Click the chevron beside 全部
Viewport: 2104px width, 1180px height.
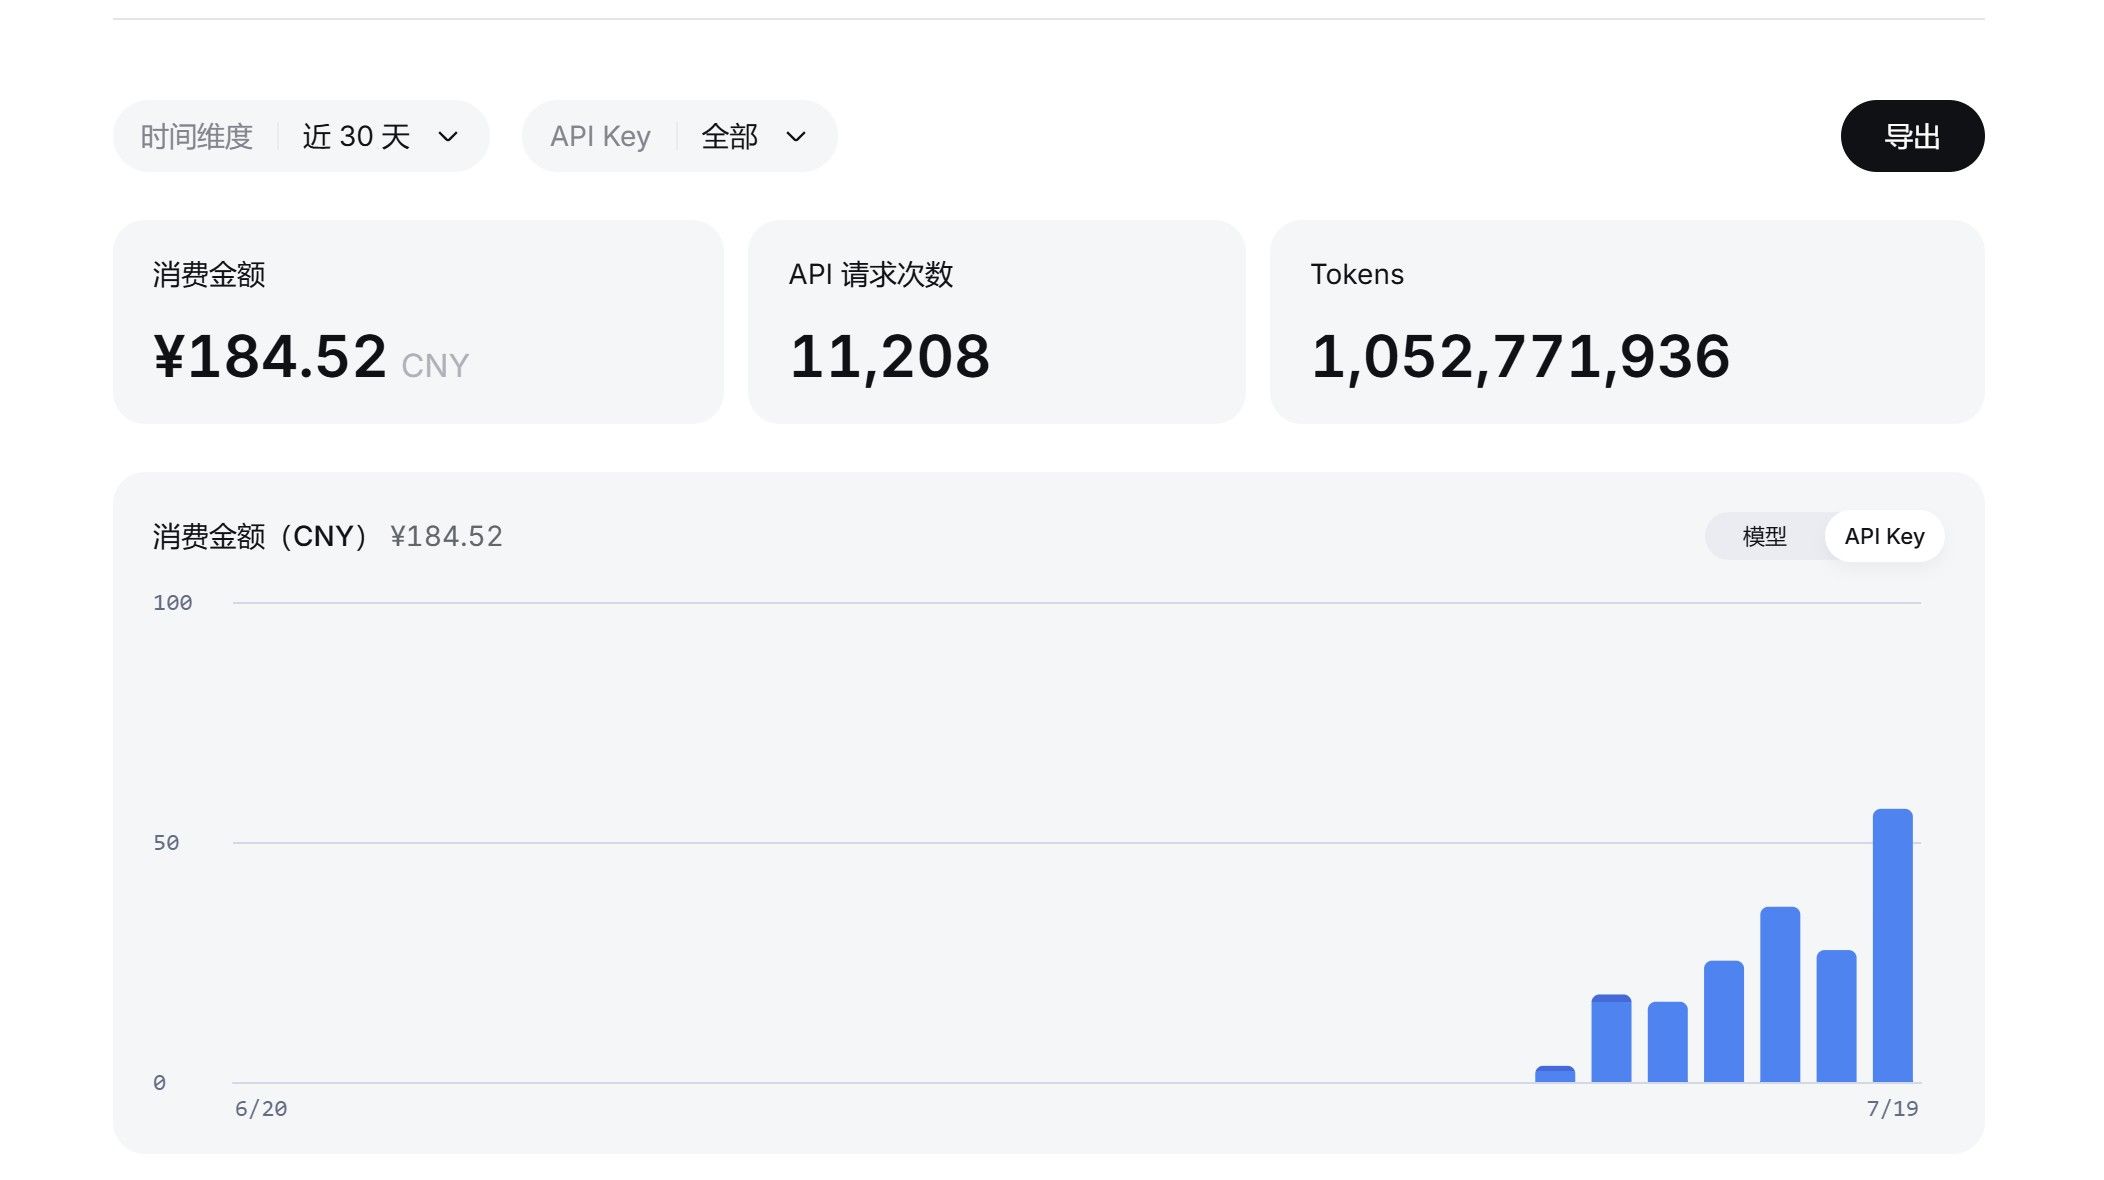pyautogui.click(x=796, y=137)
